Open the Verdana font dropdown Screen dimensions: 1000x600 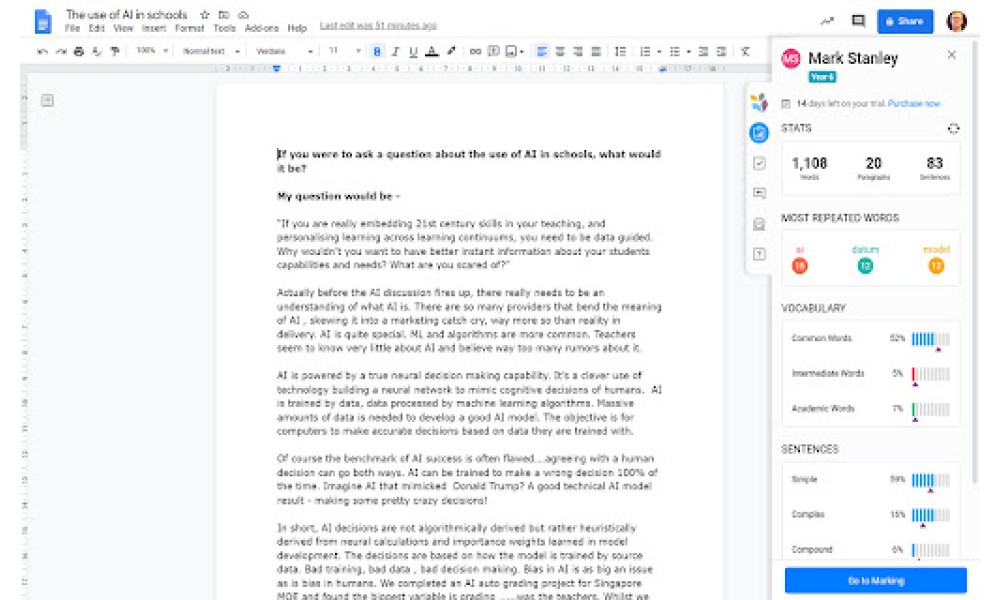click(x=284, y=51)
